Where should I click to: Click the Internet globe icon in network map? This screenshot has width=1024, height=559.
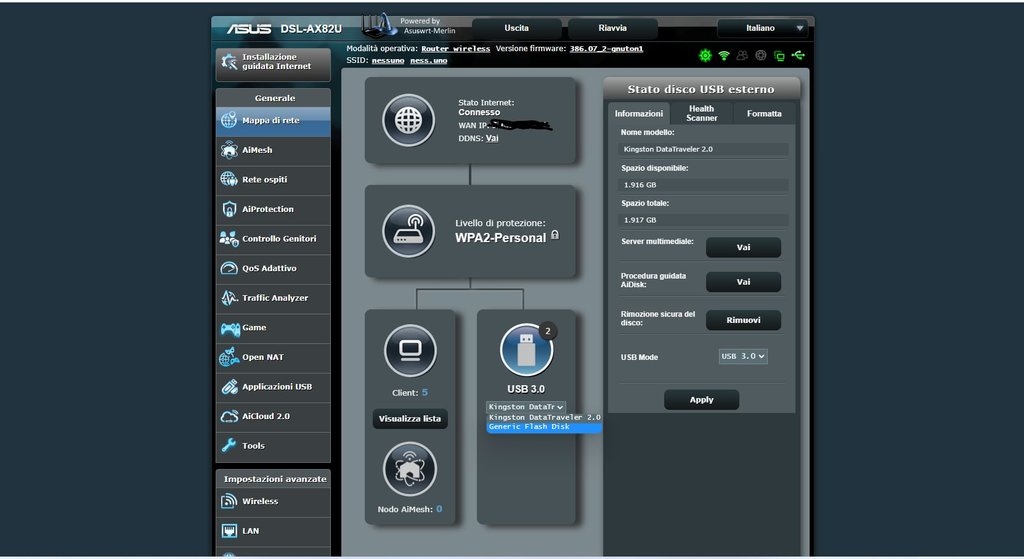(409, 120)
